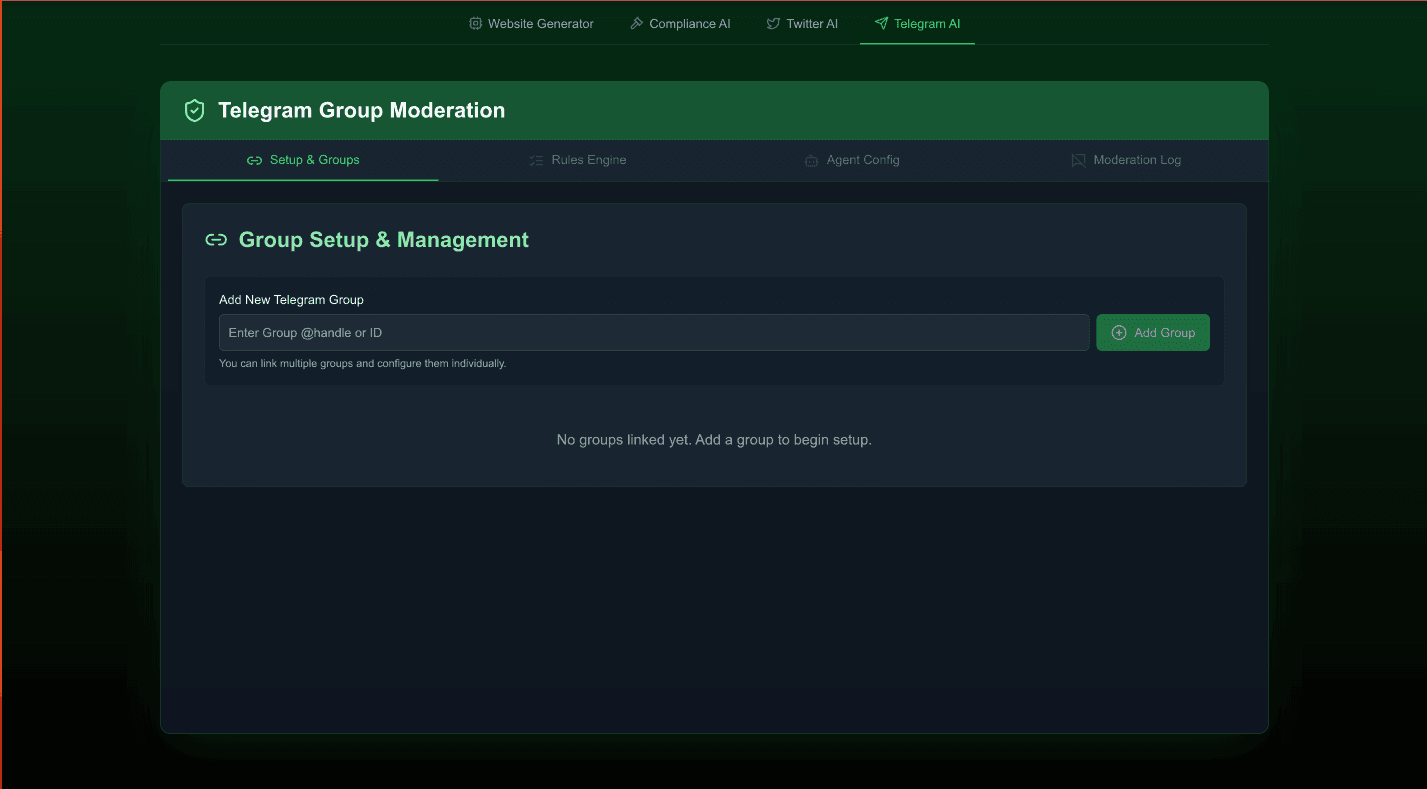
Task: View the Moderation Log sub-tab
Action: (x=1126, y=160)
